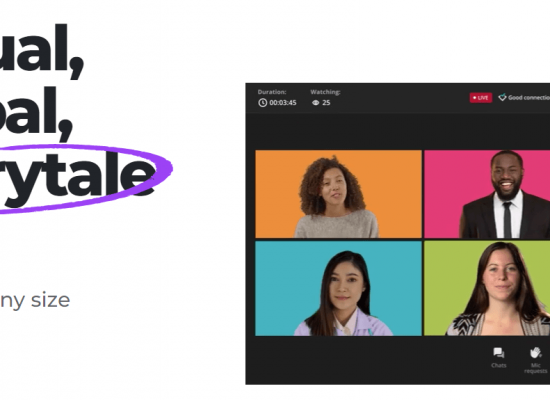Screen dimensions: 550x400
Task: Select the green background video tile
Action: 487,288
